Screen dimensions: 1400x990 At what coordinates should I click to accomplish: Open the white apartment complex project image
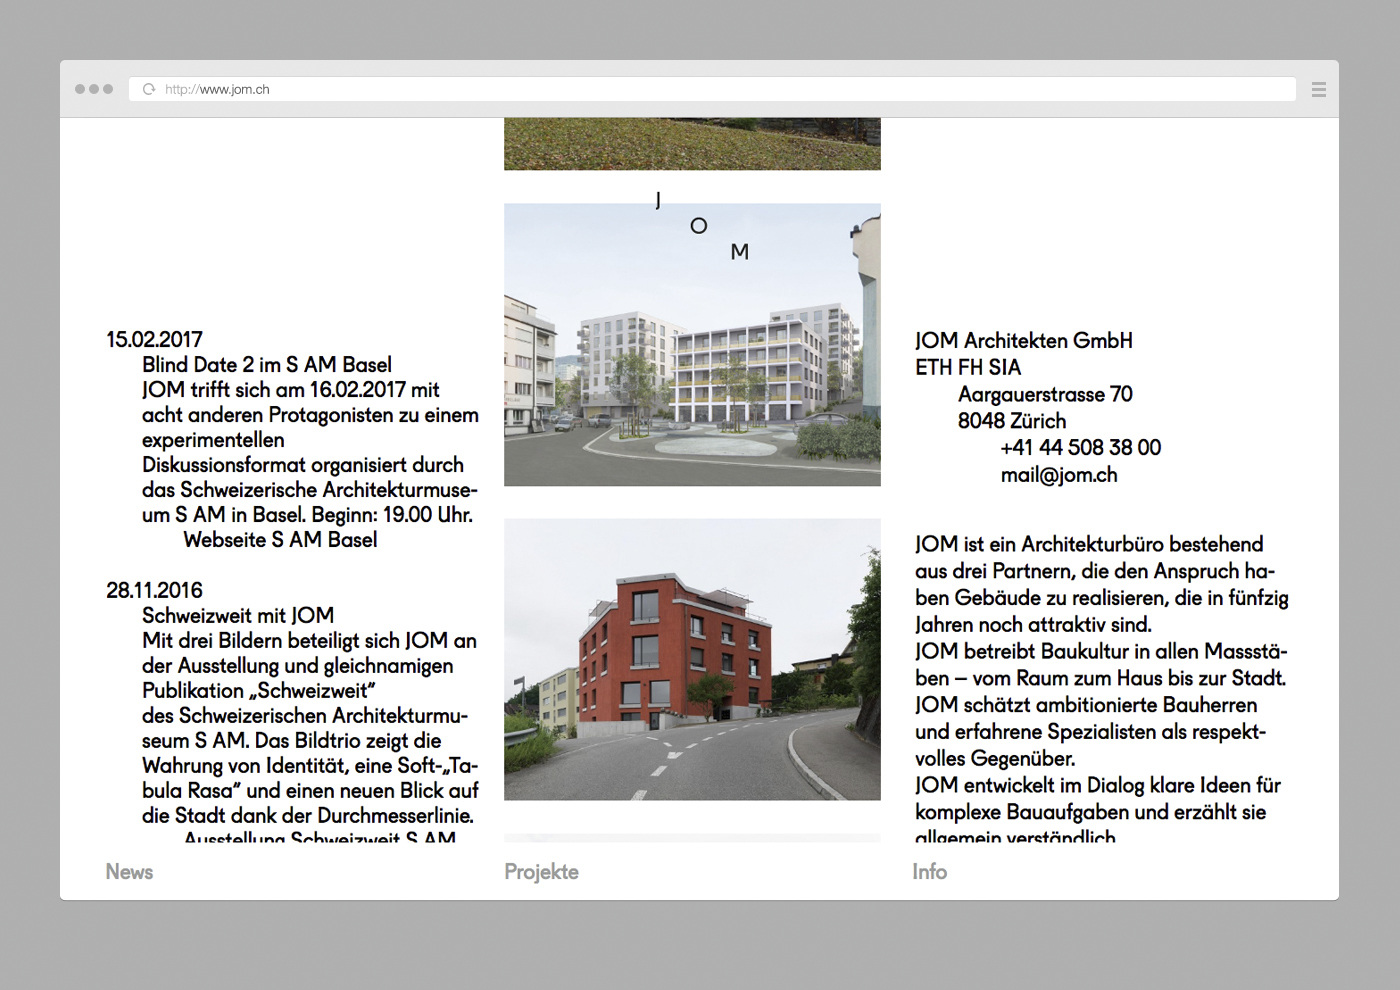(x=692, y=345)
